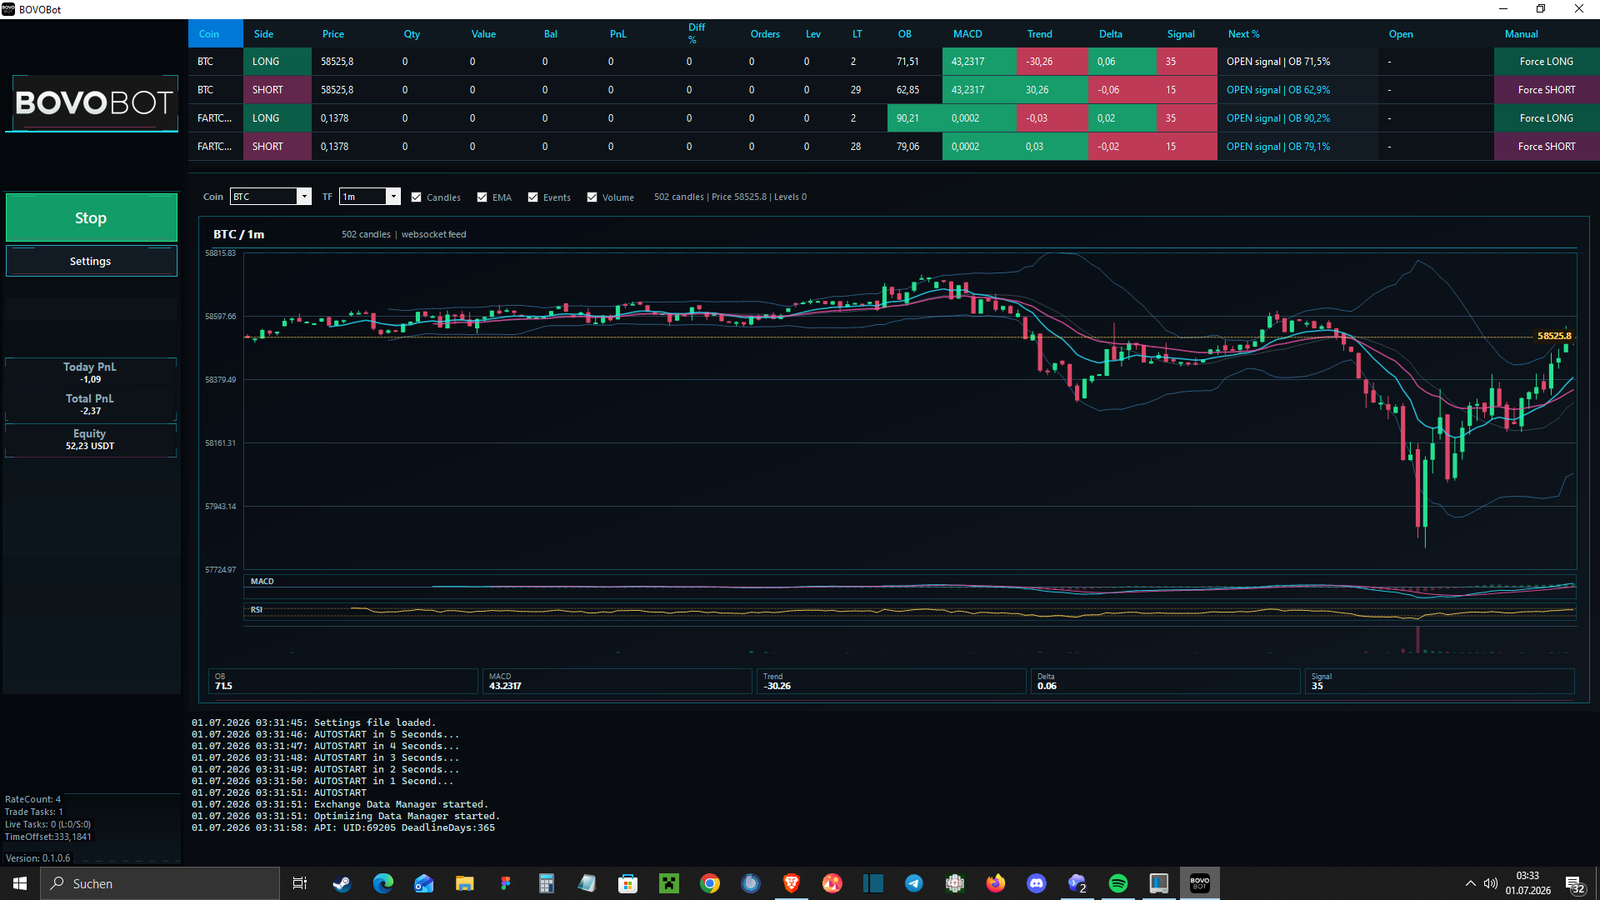Screen dimensions: 1600x900
Task: Open the Windows Start menu
Action: tap(19, 884)
